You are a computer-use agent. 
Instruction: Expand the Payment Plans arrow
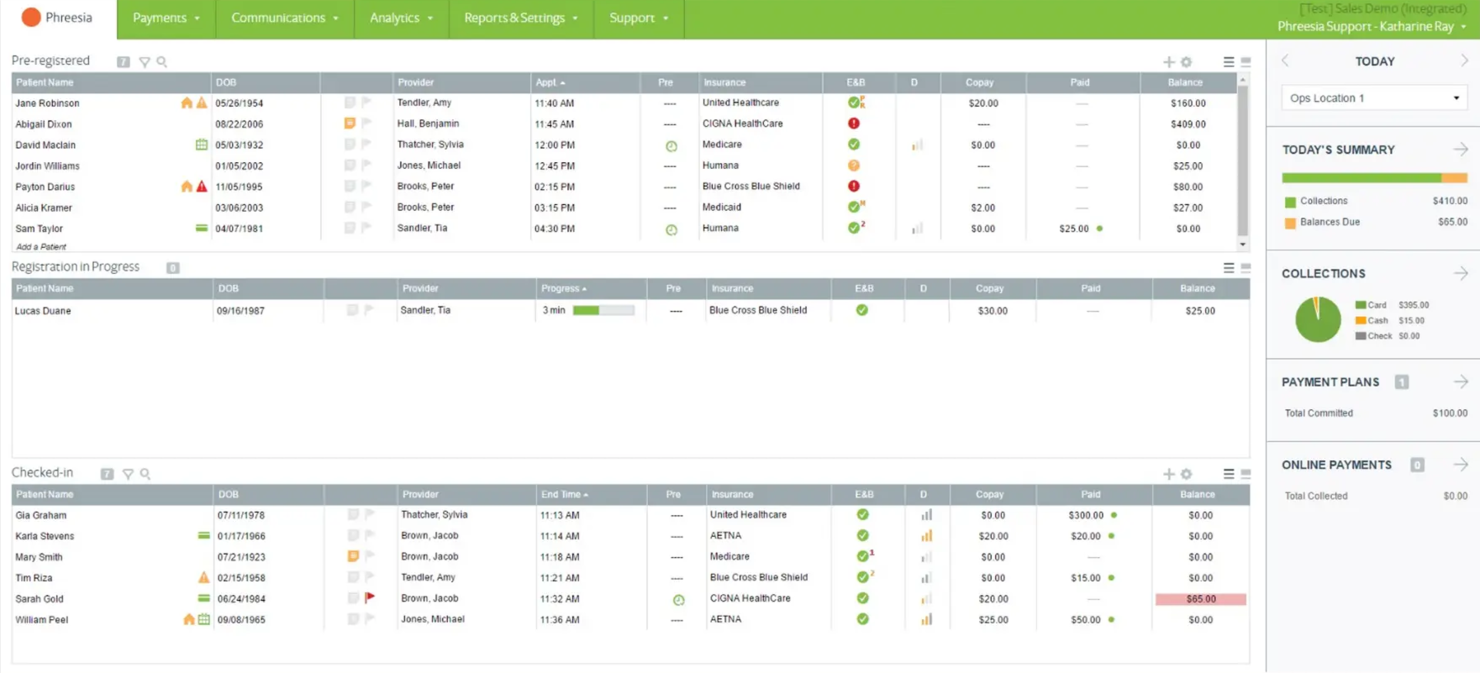1460,382
